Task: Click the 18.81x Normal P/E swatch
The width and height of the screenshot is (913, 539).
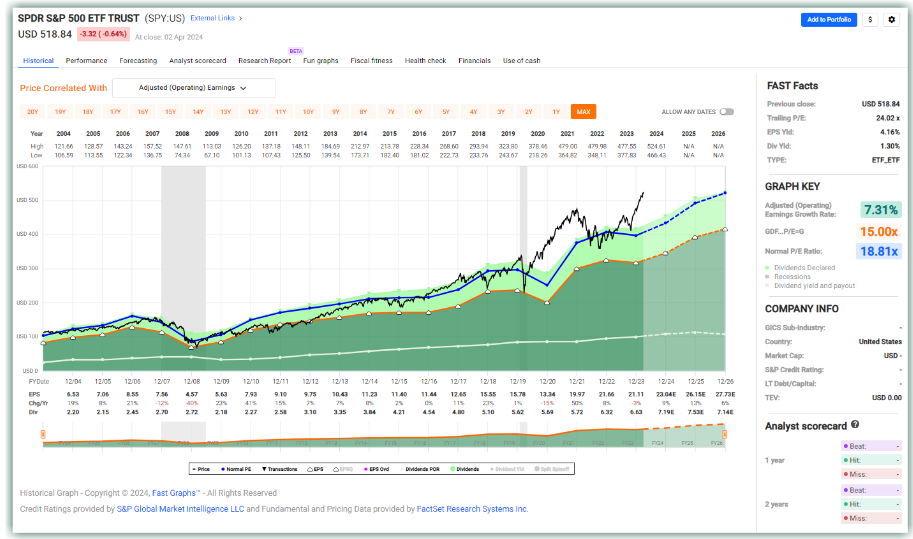Action: pos(879,251)
